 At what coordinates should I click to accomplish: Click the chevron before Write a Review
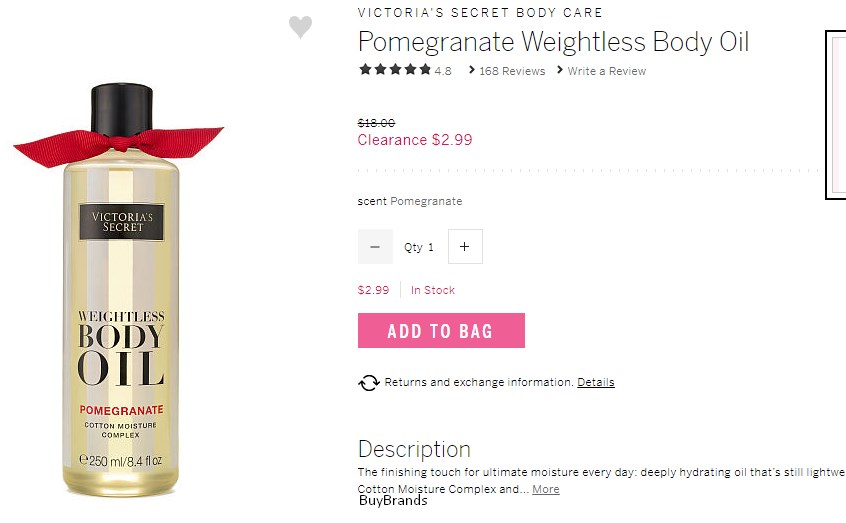click(560, 70)
